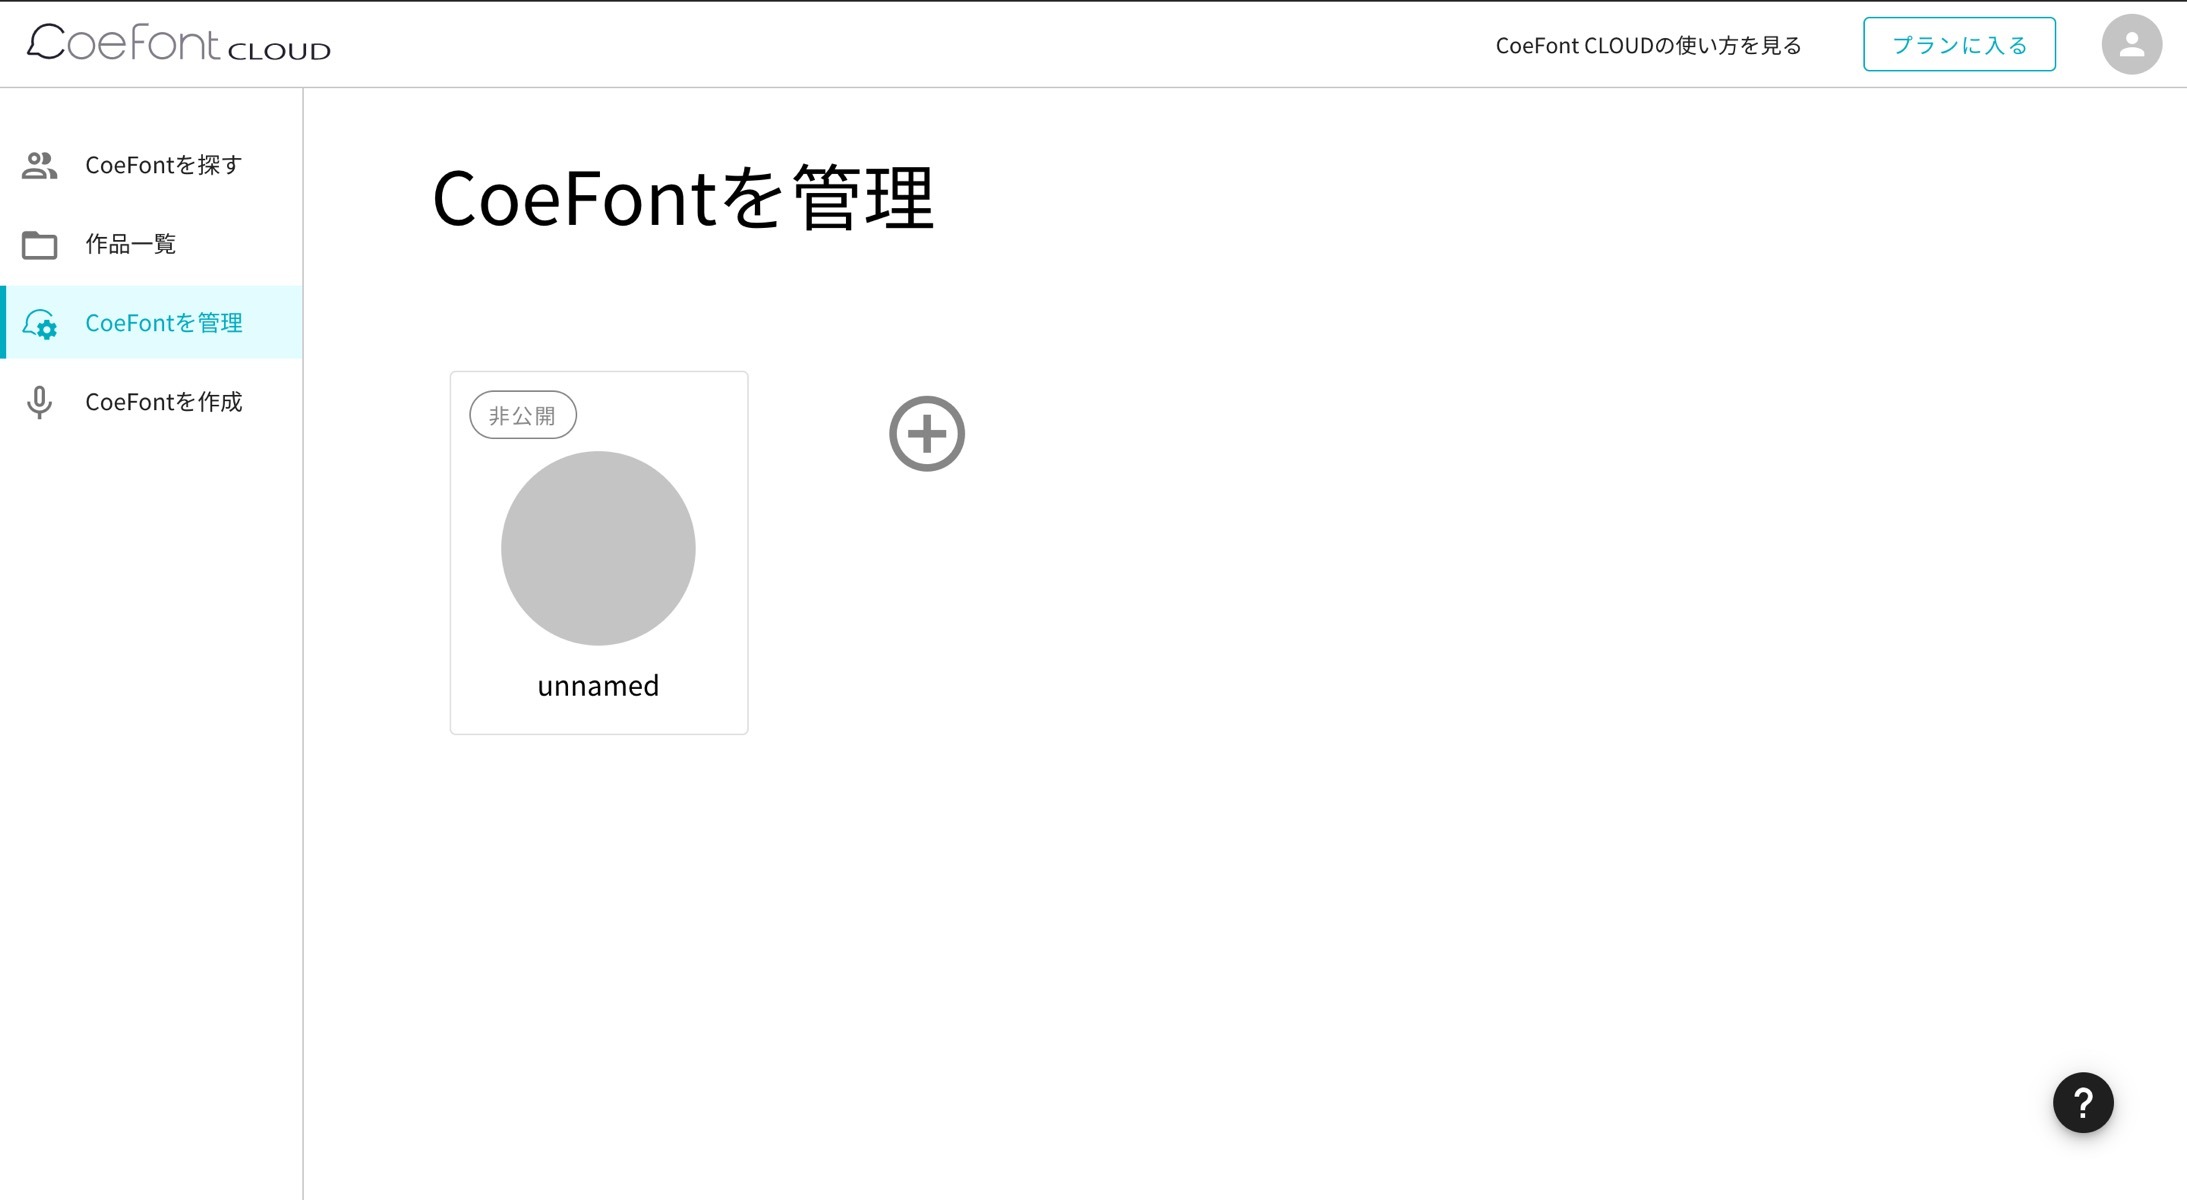Click the CoeFontを管理 page heading
This screenshot has width=2187, height=1200.
[683, 198]
